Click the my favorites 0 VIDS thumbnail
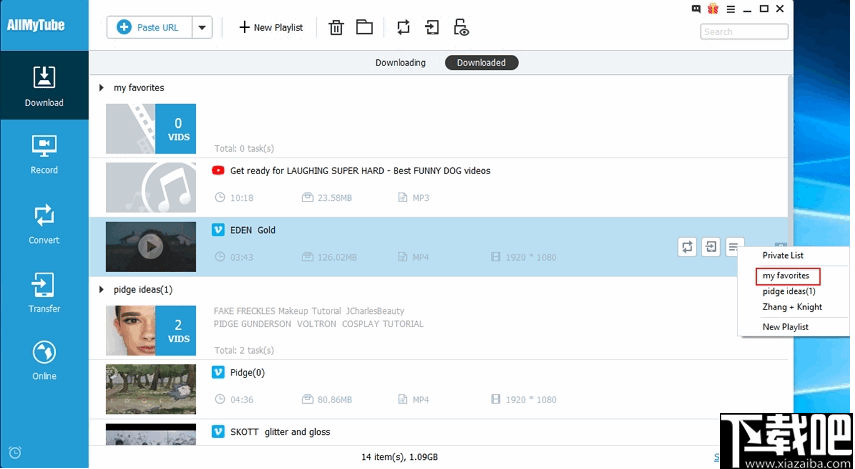 151,129
